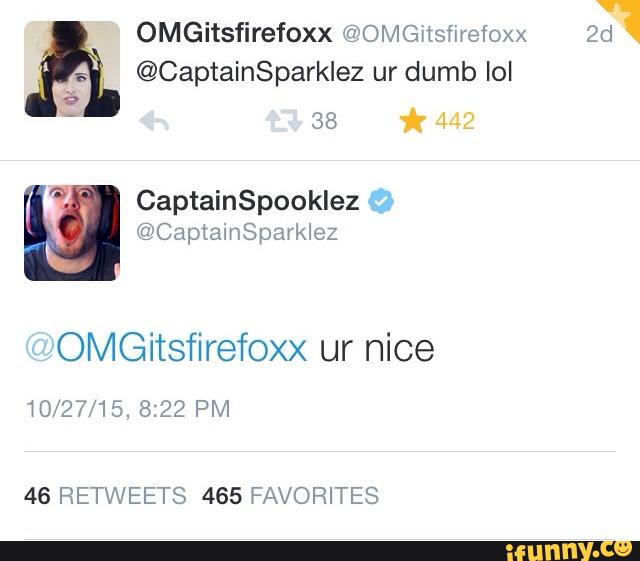View the 46 RETWEETS list

coord(105,496)
